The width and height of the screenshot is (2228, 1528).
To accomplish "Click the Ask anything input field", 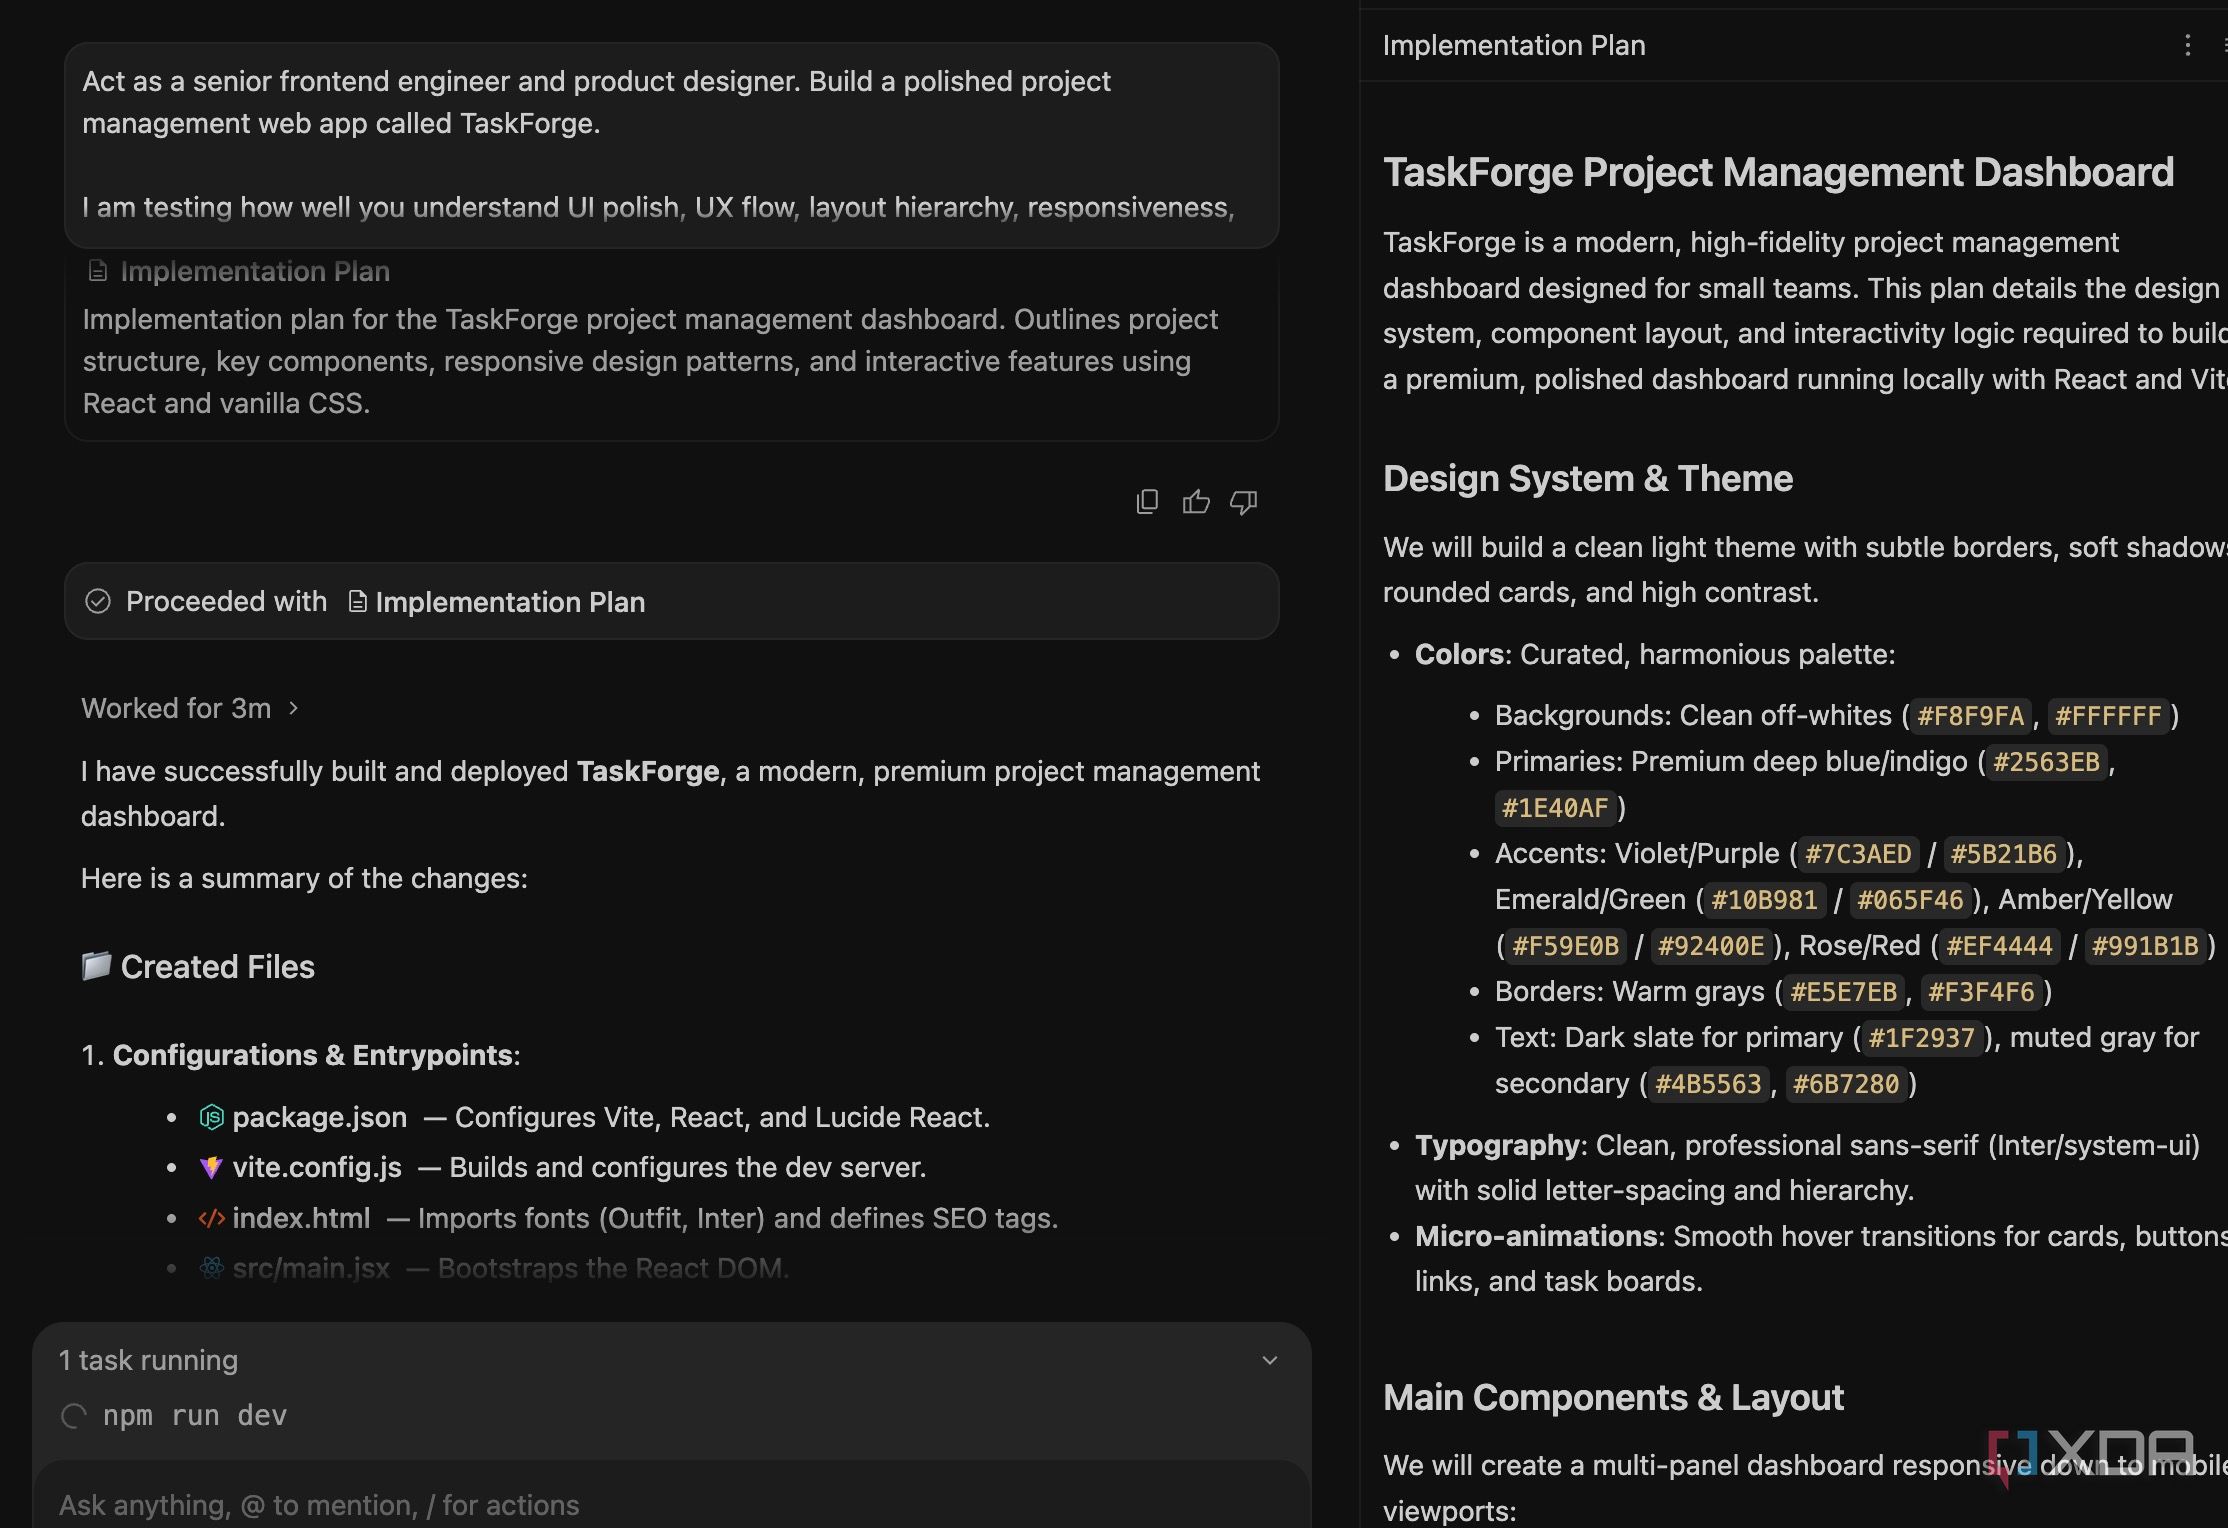I will [670, 1504].
